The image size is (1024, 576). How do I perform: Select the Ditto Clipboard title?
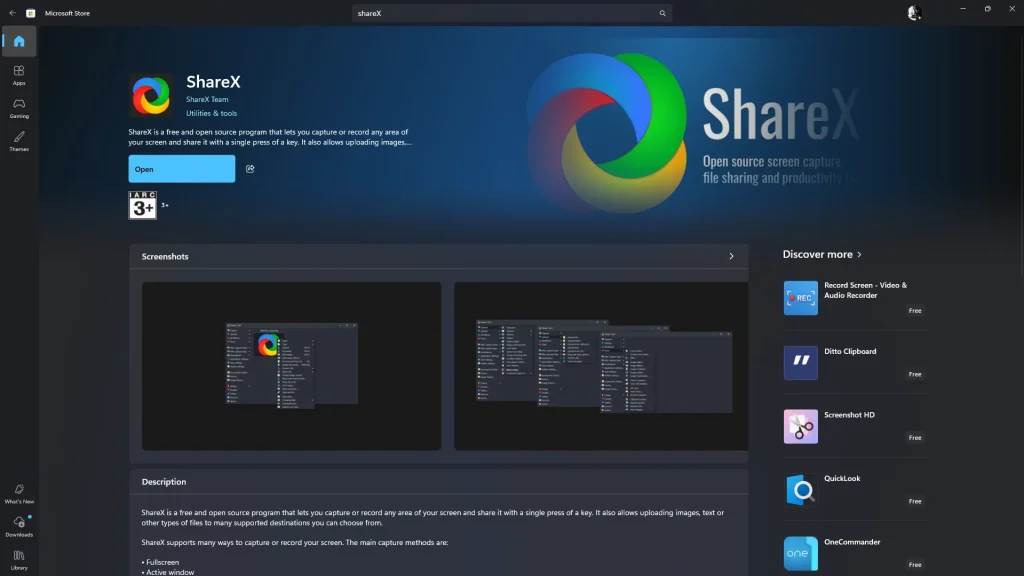tap(850, 351)
